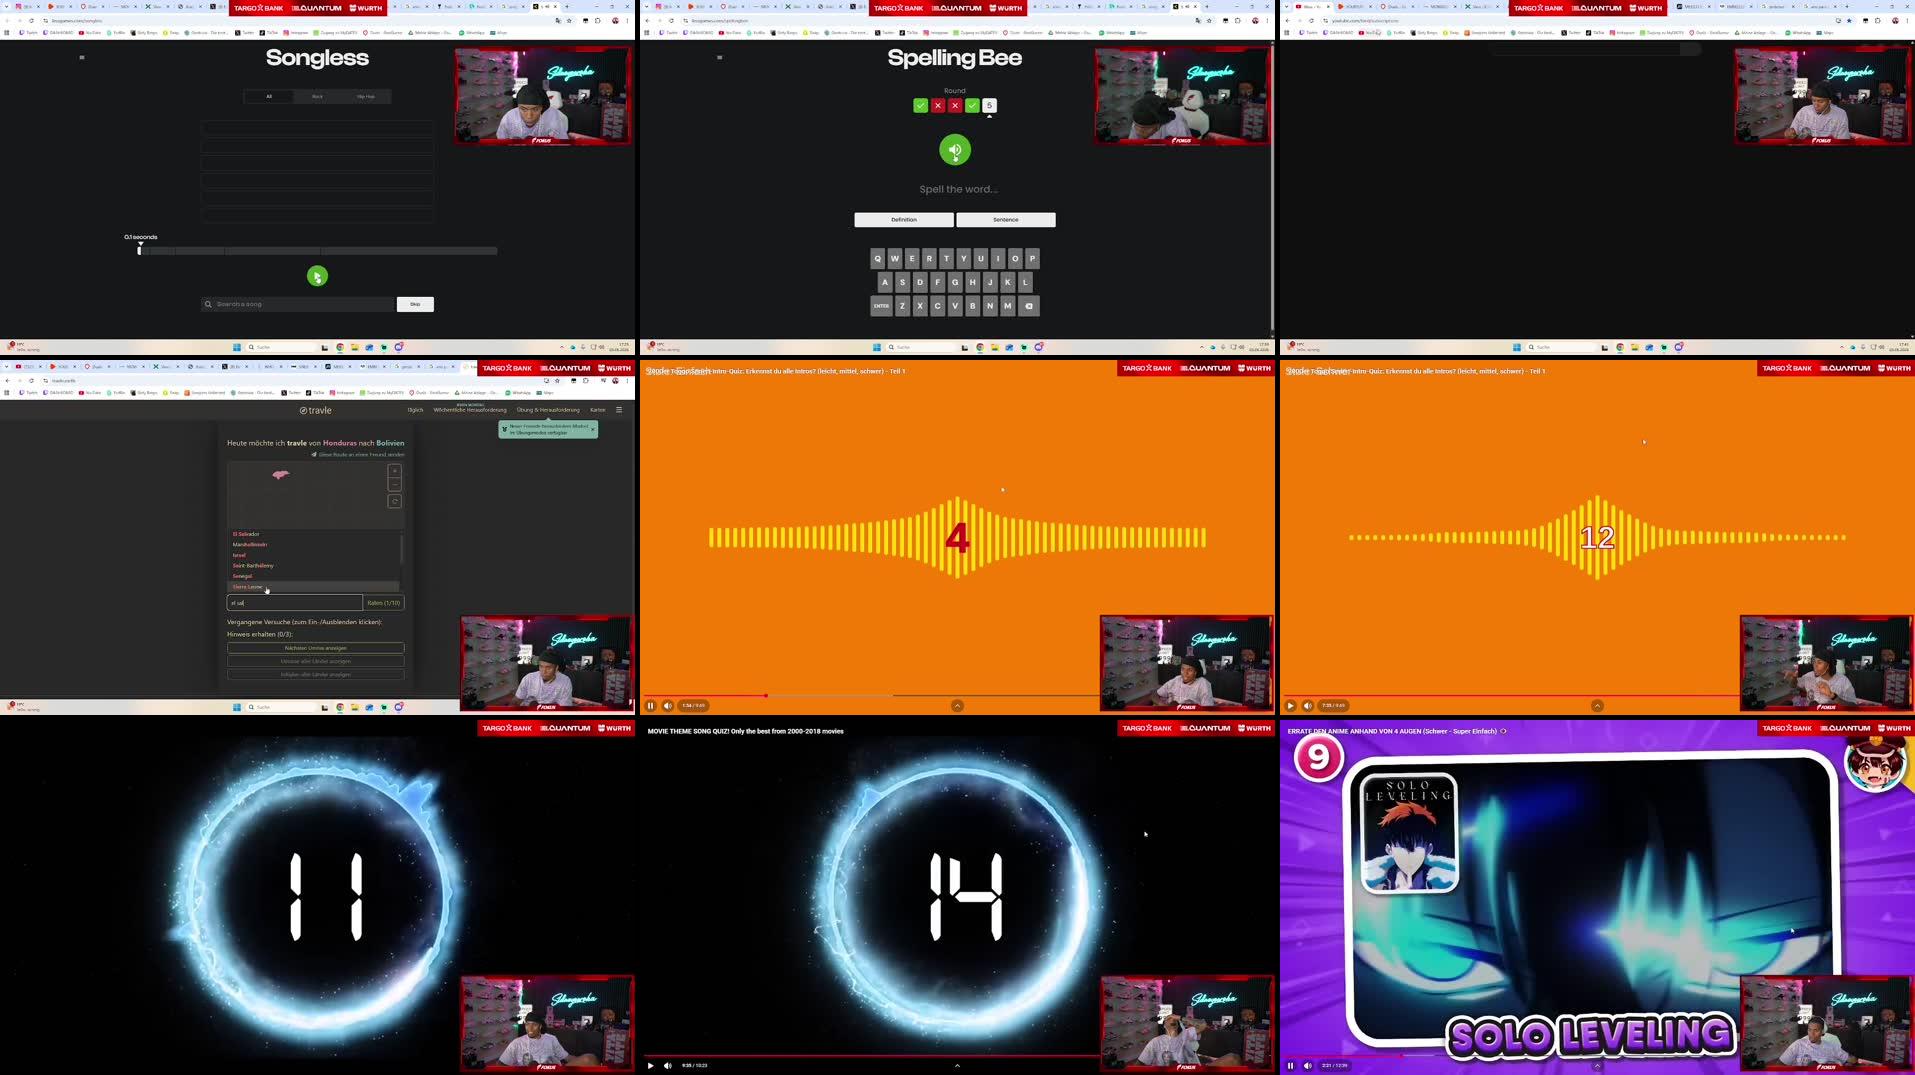1915x1075 pixels.
Task: Show hidden tray icons in Songless screen taskbar
Action: 561,347
